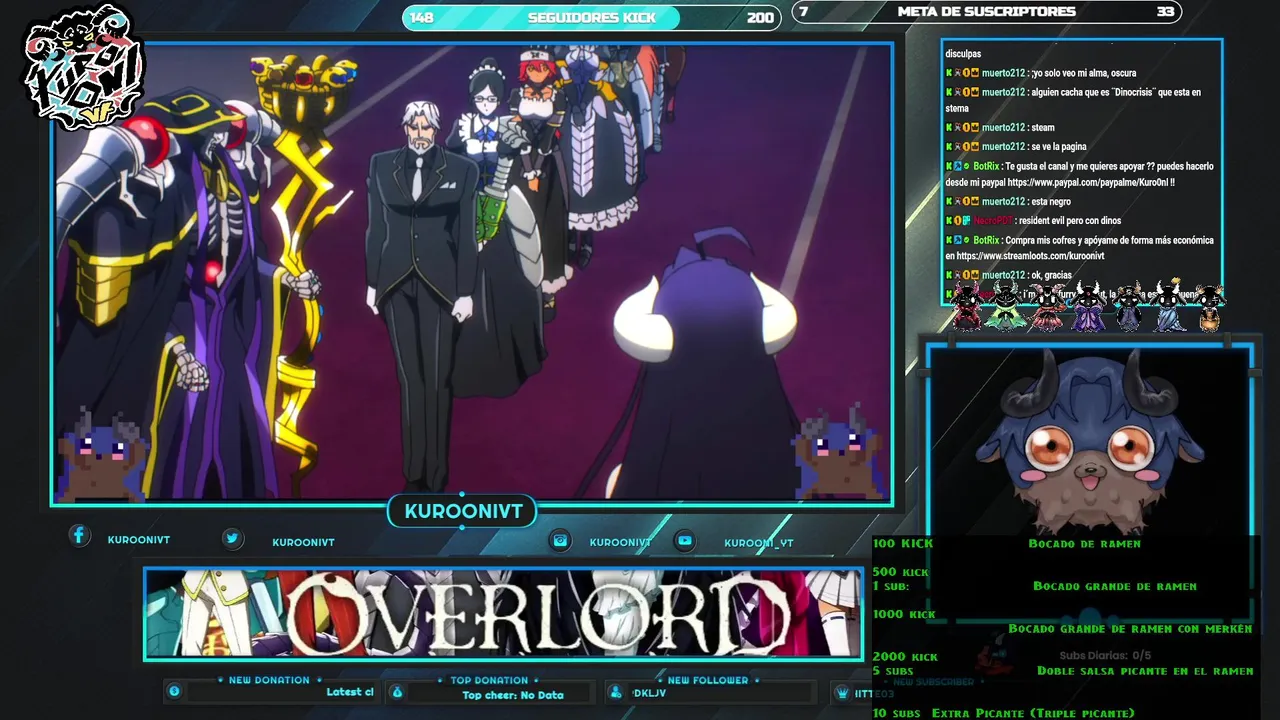Click the Instagram KUROONIVT handle text
The height and width of the screenshot is (720, 1280).
click(x=620, y=543)
